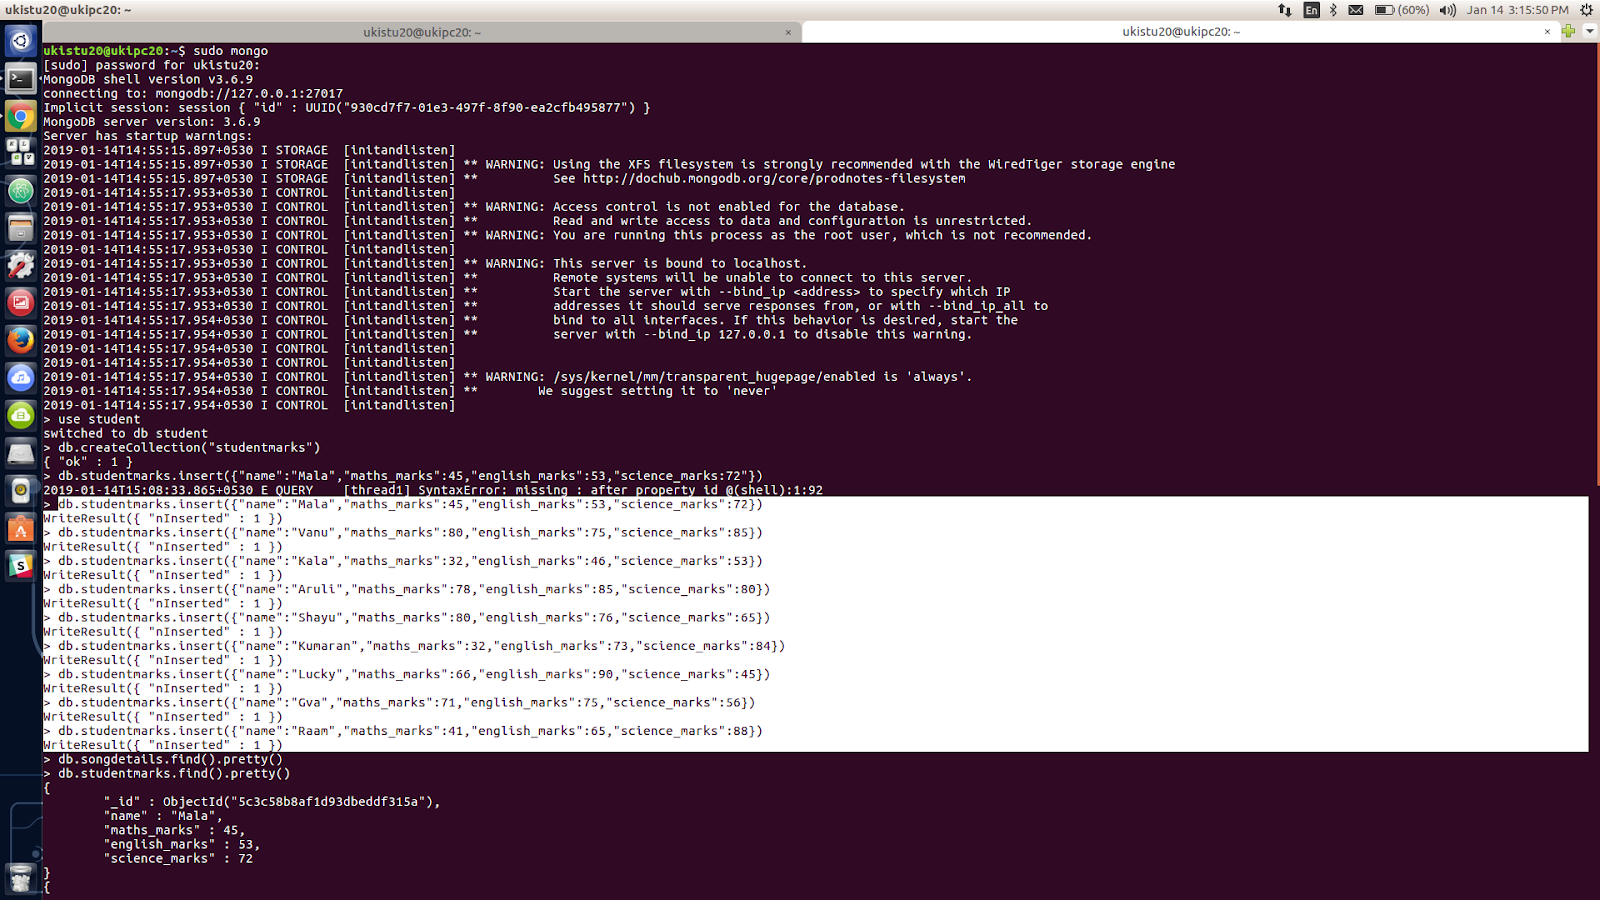
Task: Click the insert command for "Kala"
Action: (410, 561)
